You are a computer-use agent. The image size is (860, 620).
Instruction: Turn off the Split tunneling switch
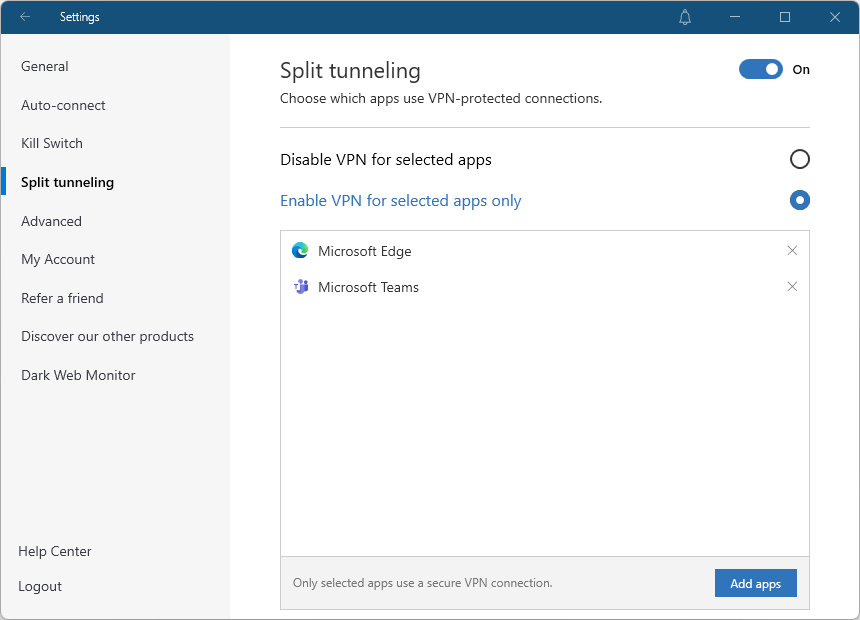pyautogui.click(x=760, y=69)
